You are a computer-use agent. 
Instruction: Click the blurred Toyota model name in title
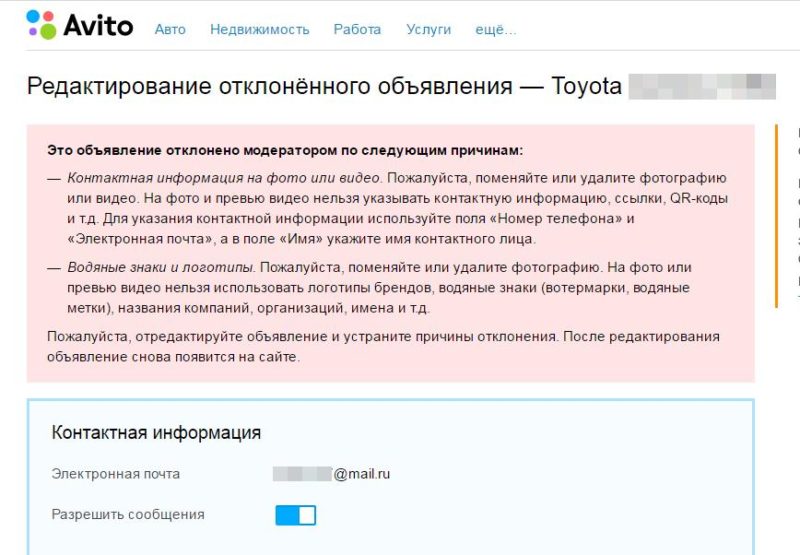(702, 86)
